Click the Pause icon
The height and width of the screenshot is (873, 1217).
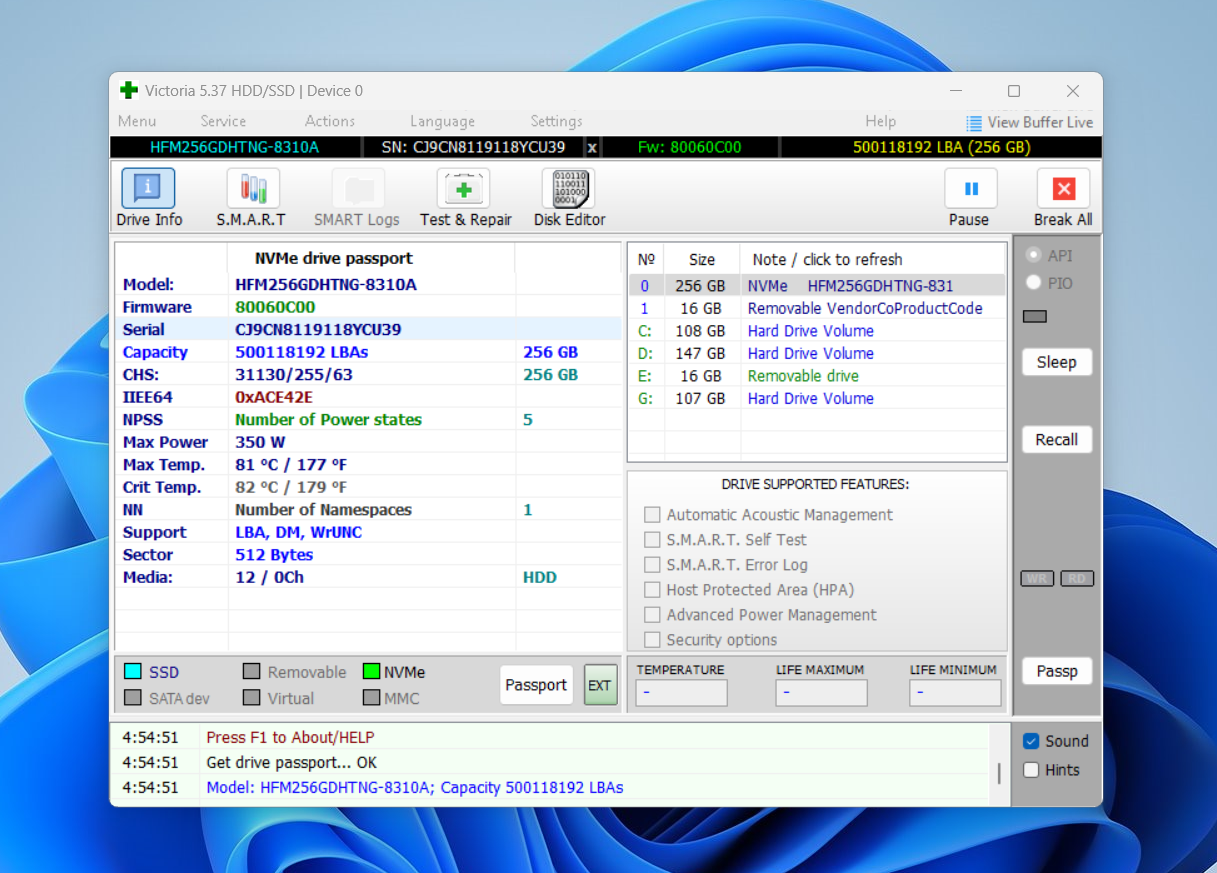[970, 188]
